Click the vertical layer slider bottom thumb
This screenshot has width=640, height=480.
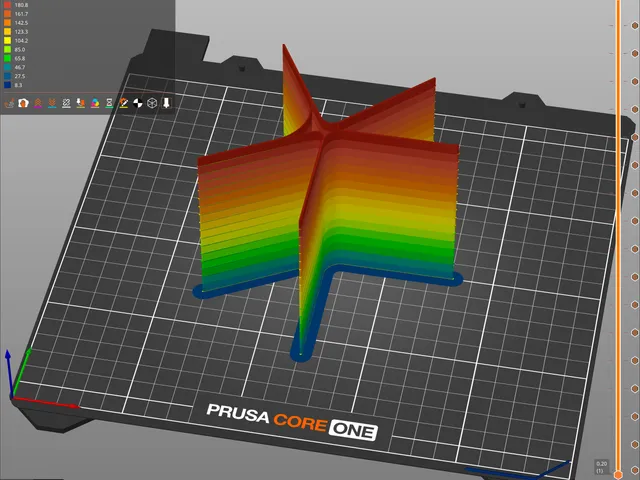(x=618, y=475)
